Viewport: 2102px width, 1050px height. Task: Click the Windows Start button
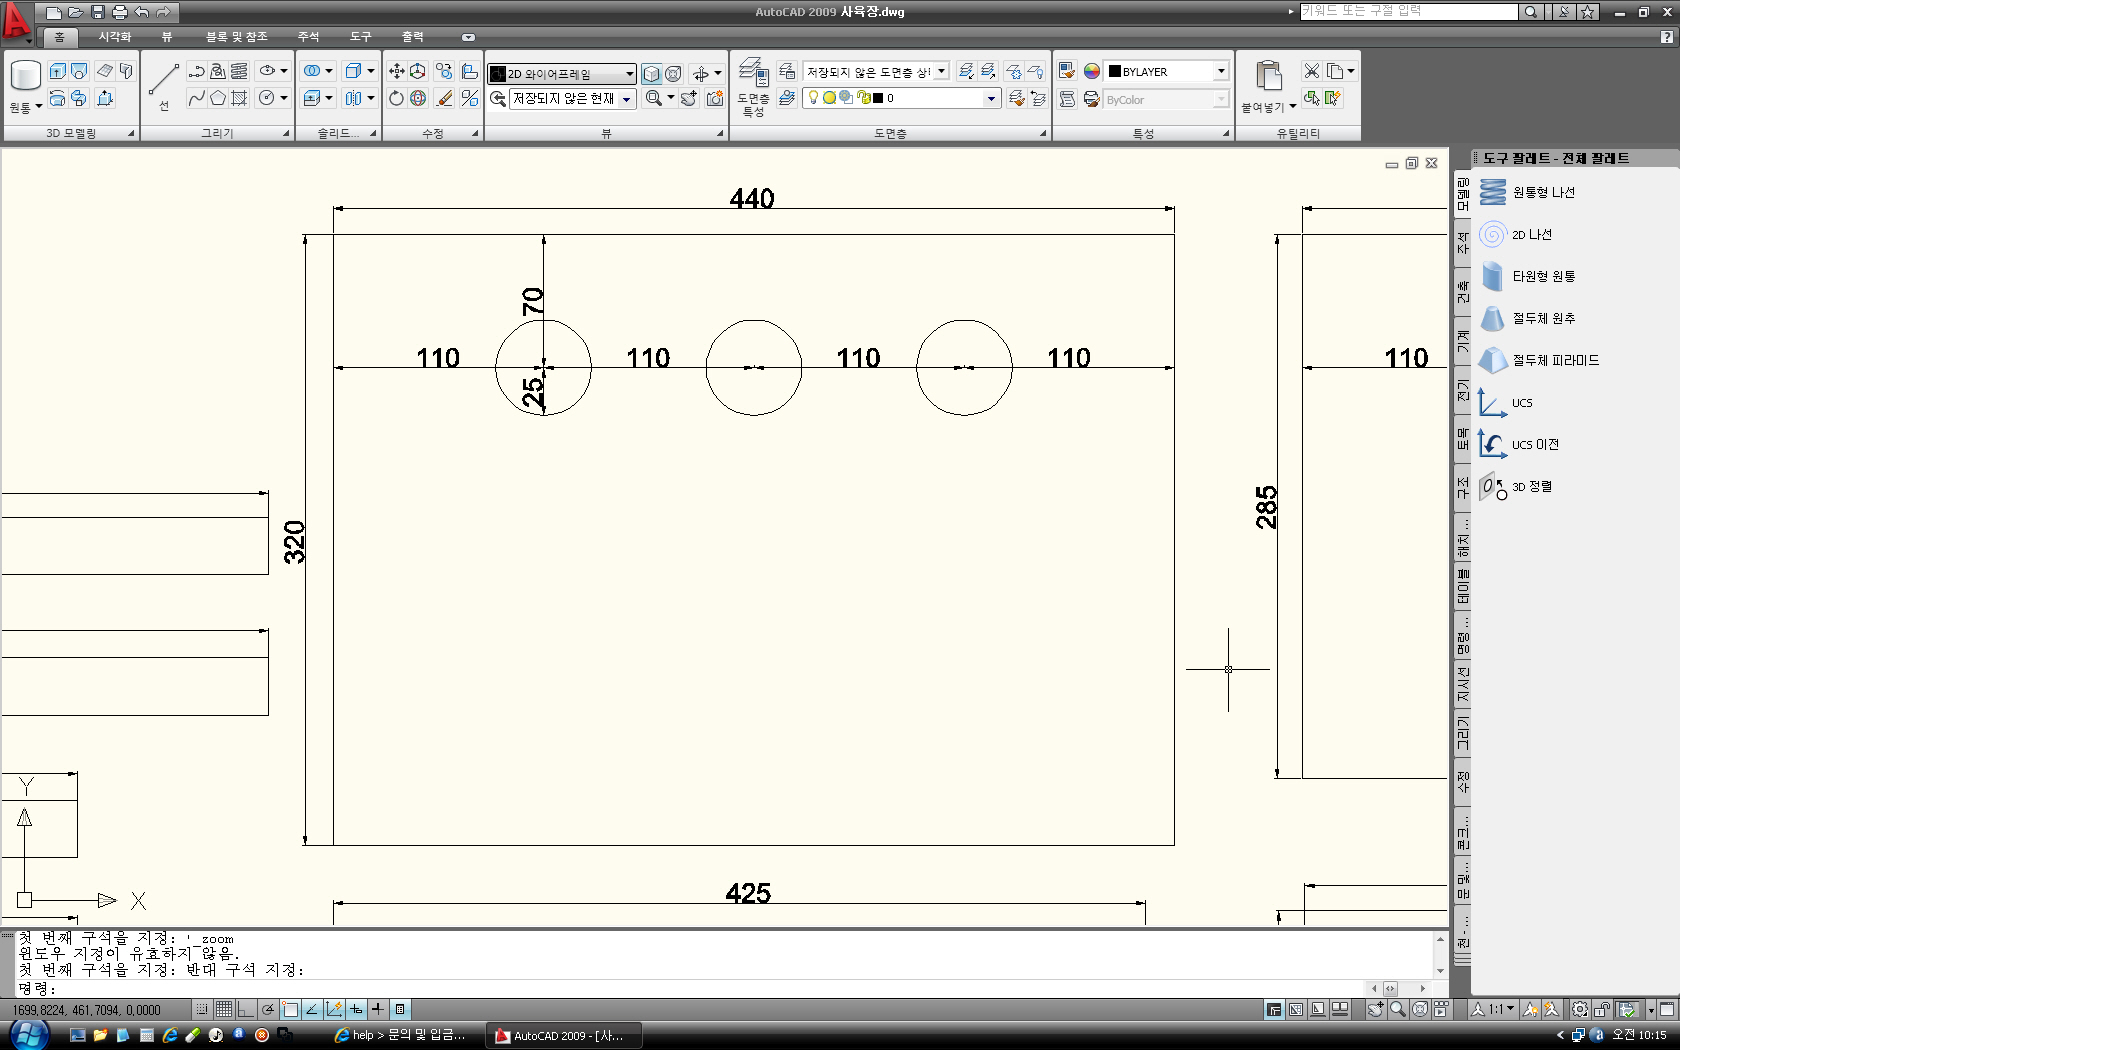29,1035
